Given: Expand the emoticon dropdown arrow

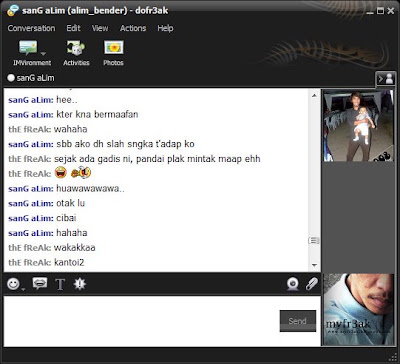Looking at the screenshot, I should 23,289.
